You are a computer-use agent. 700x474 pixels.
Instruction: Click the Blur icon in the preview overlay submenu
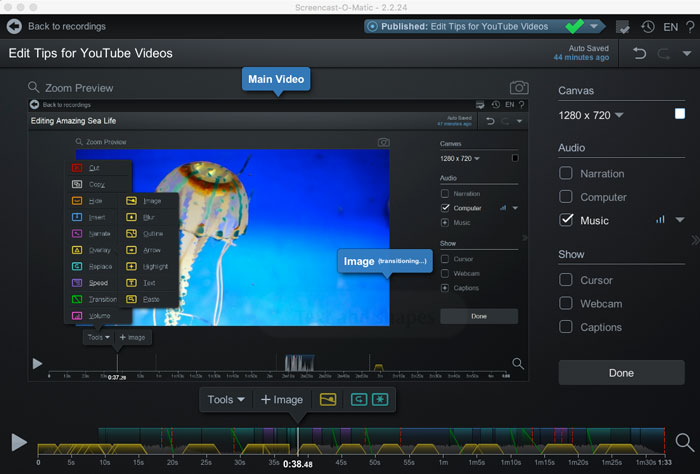tap(131, 217)
